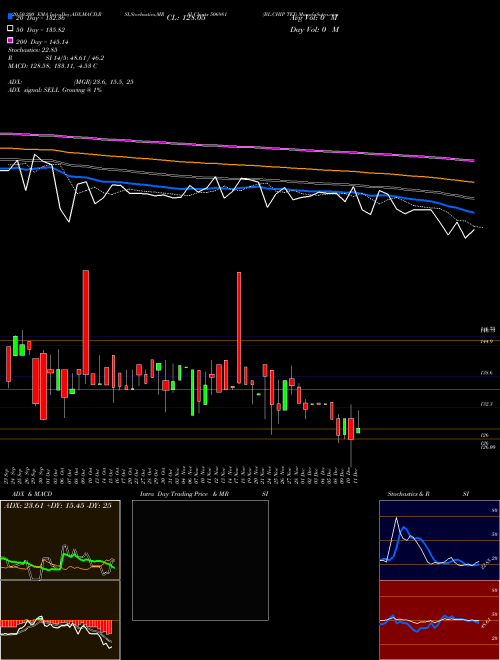Click the magenta 200 Day legend swatch
This screenshot has width=500, height=660.
[x=11, y=40]
